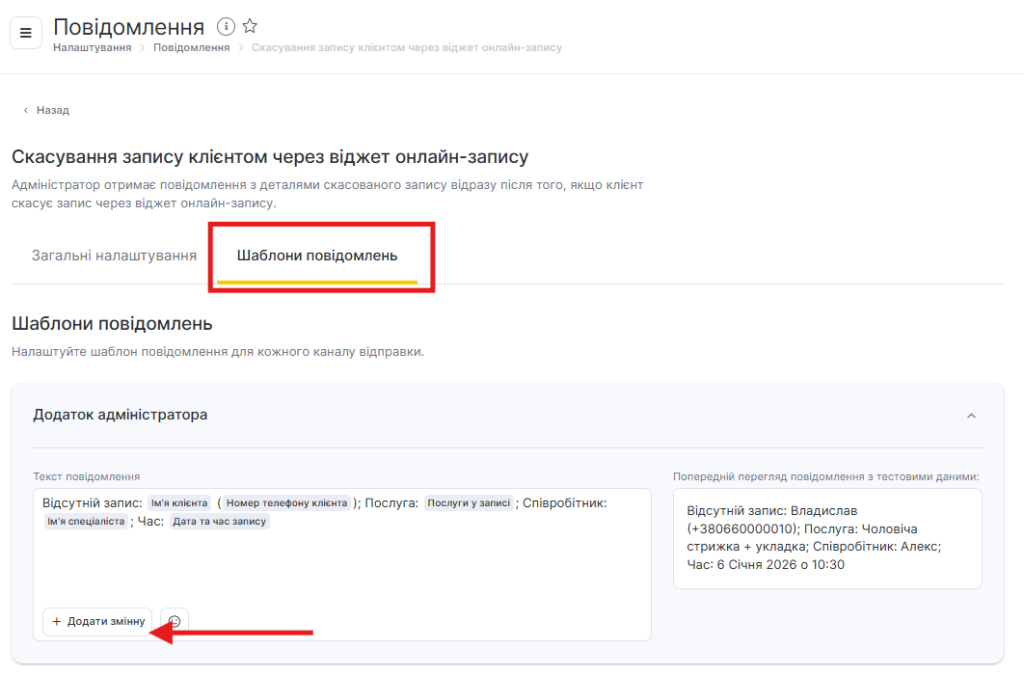Mark page as favorite with star icon

point(250,26)
